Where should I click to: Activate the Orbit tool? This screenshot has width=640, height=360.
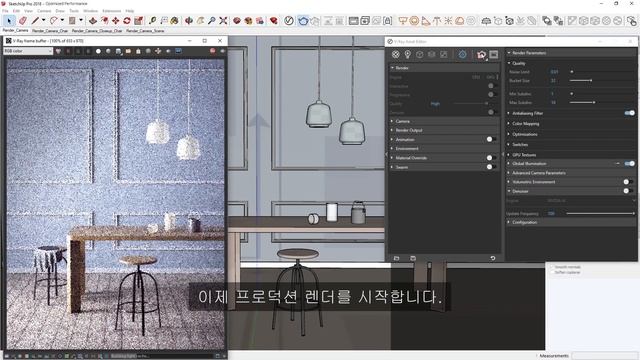189,20
